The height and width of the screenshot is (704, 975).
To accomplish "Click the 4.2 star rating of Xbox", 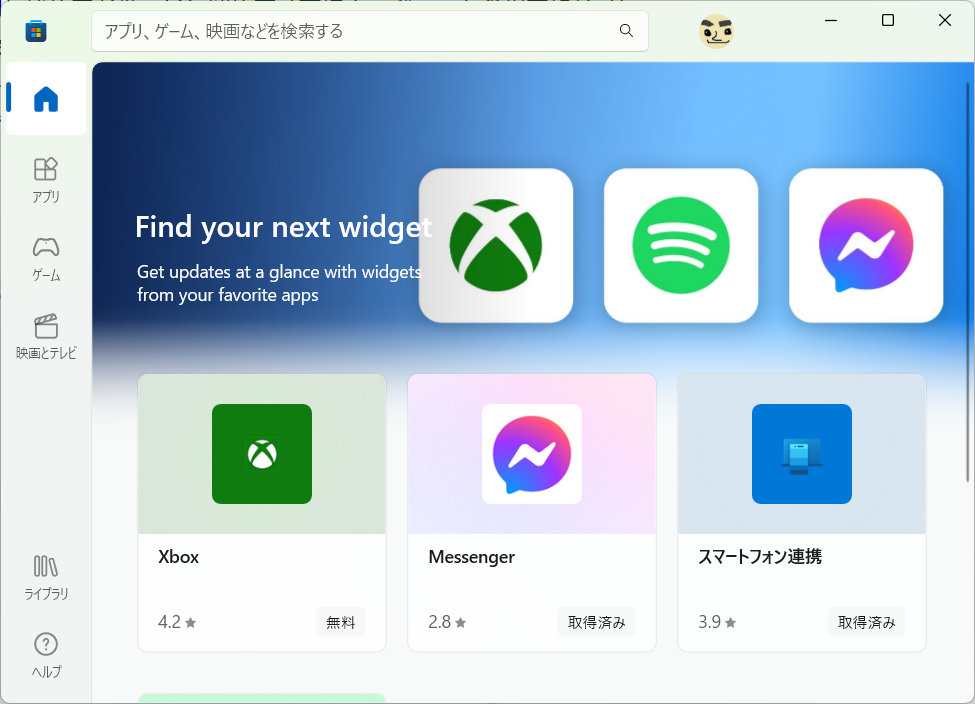I will click(x=177, y=622).
